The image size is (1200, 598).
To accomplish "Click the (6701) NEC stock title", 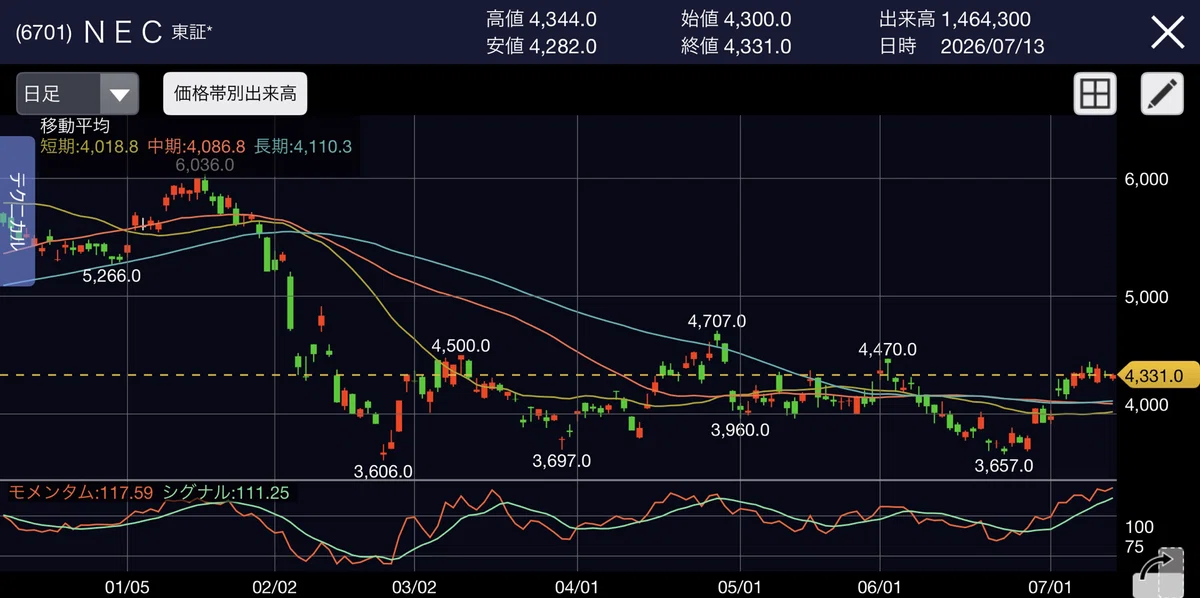I will pos(113,32).
